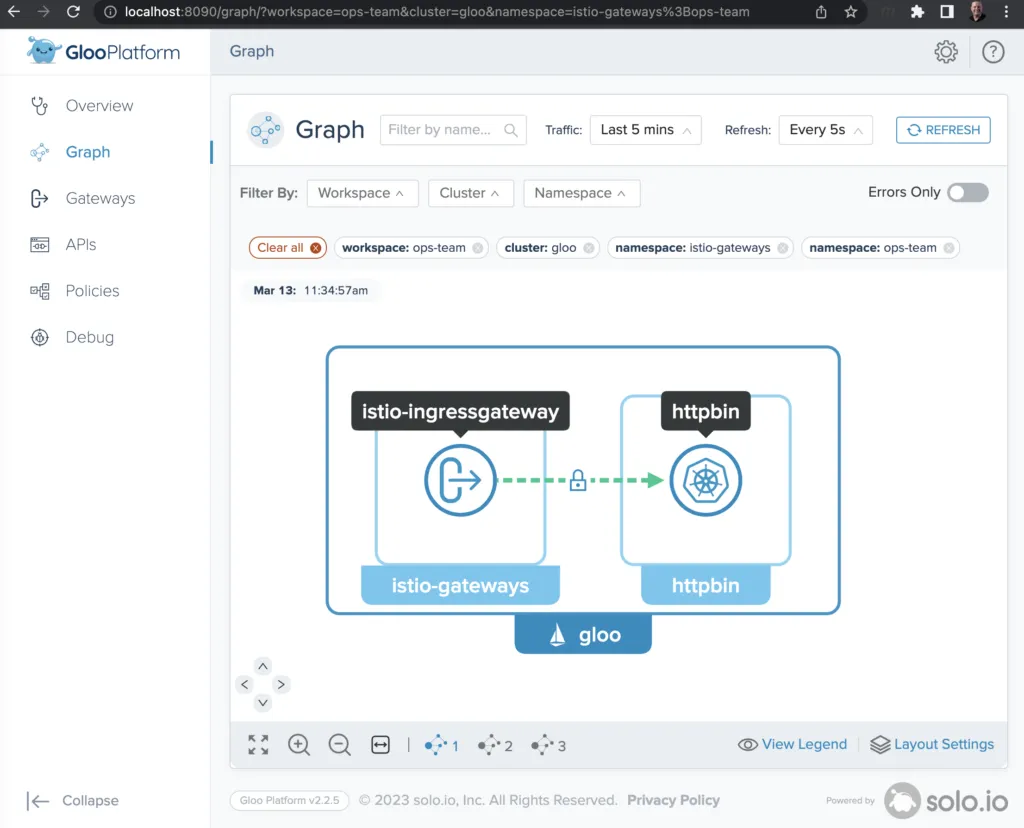Zoom out of the graph
This screenshot has width=1024, height=828.
click(x=339, y=744)
